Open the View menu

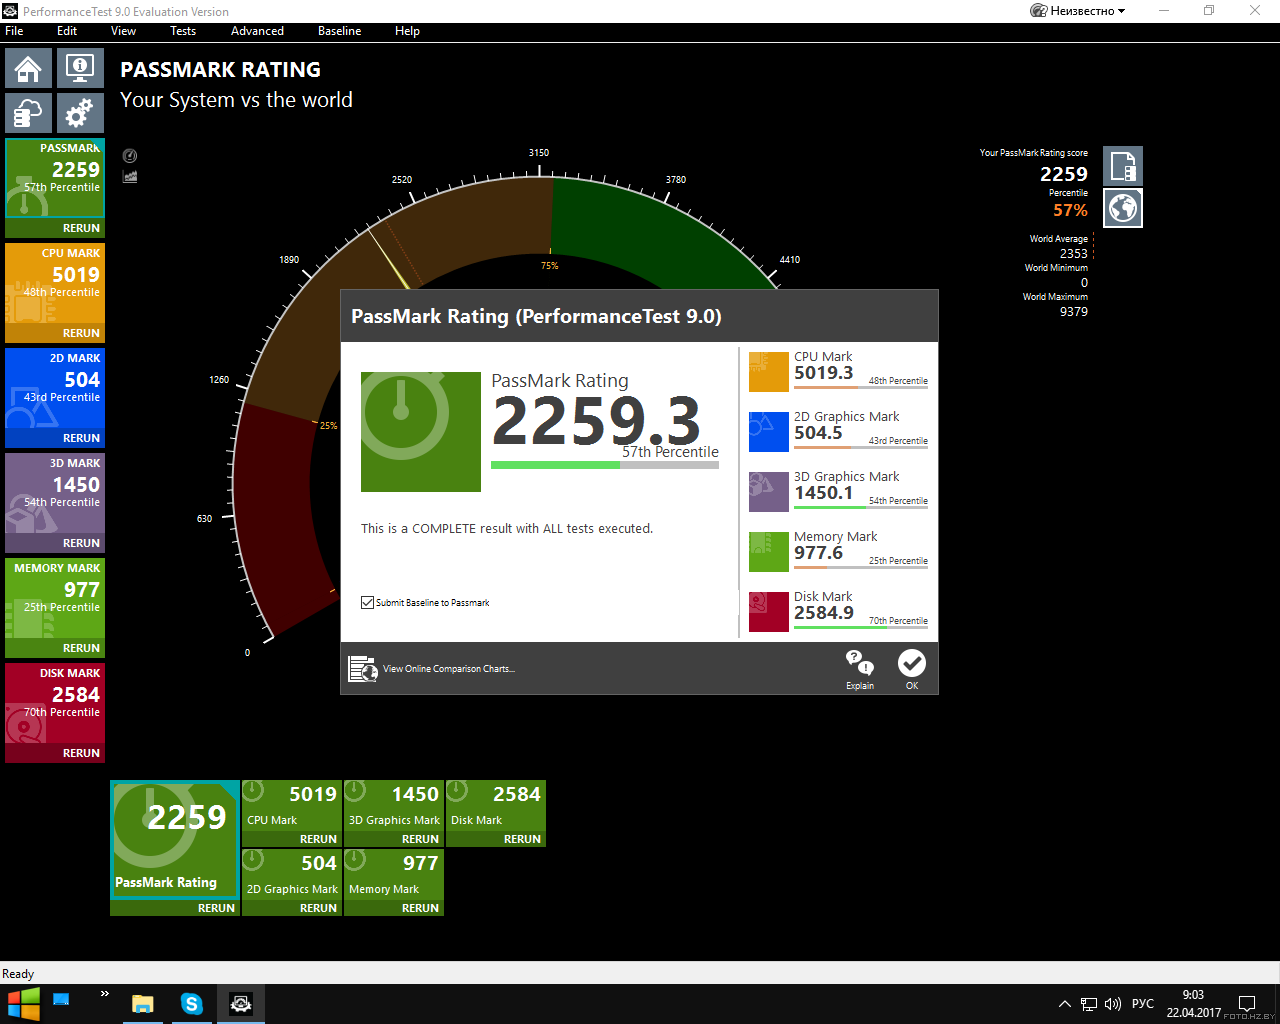123,31
